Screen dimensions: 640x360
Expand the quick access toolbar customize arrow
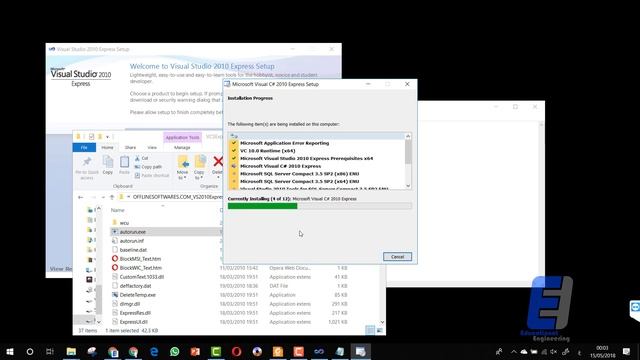108,137
